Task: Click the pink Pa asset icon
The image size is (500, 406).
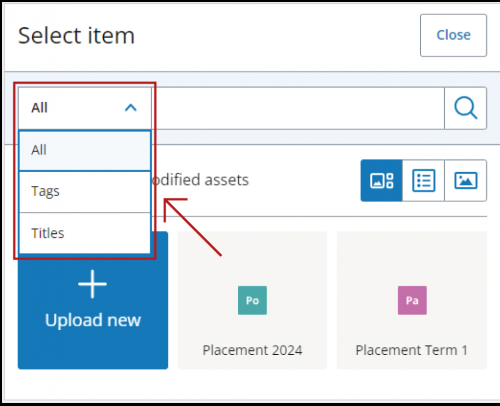Action: click(412, 300)
